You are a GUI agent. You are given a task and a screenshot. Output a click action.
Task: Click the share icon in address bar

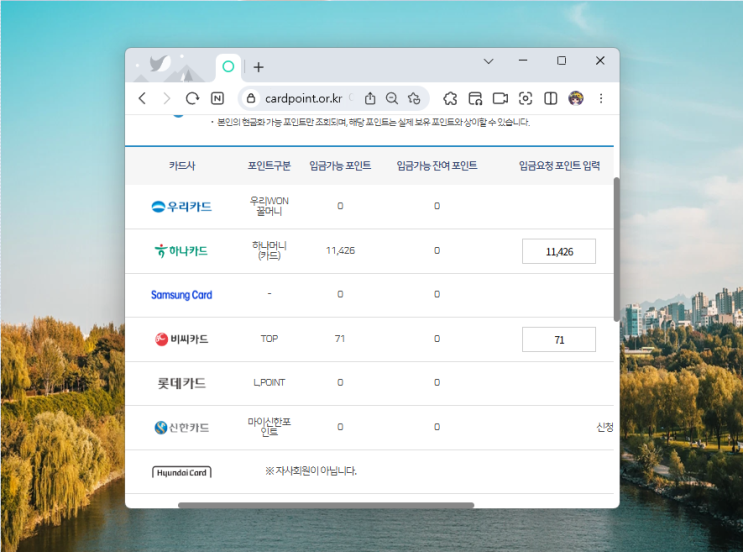[x=370, y=98]
